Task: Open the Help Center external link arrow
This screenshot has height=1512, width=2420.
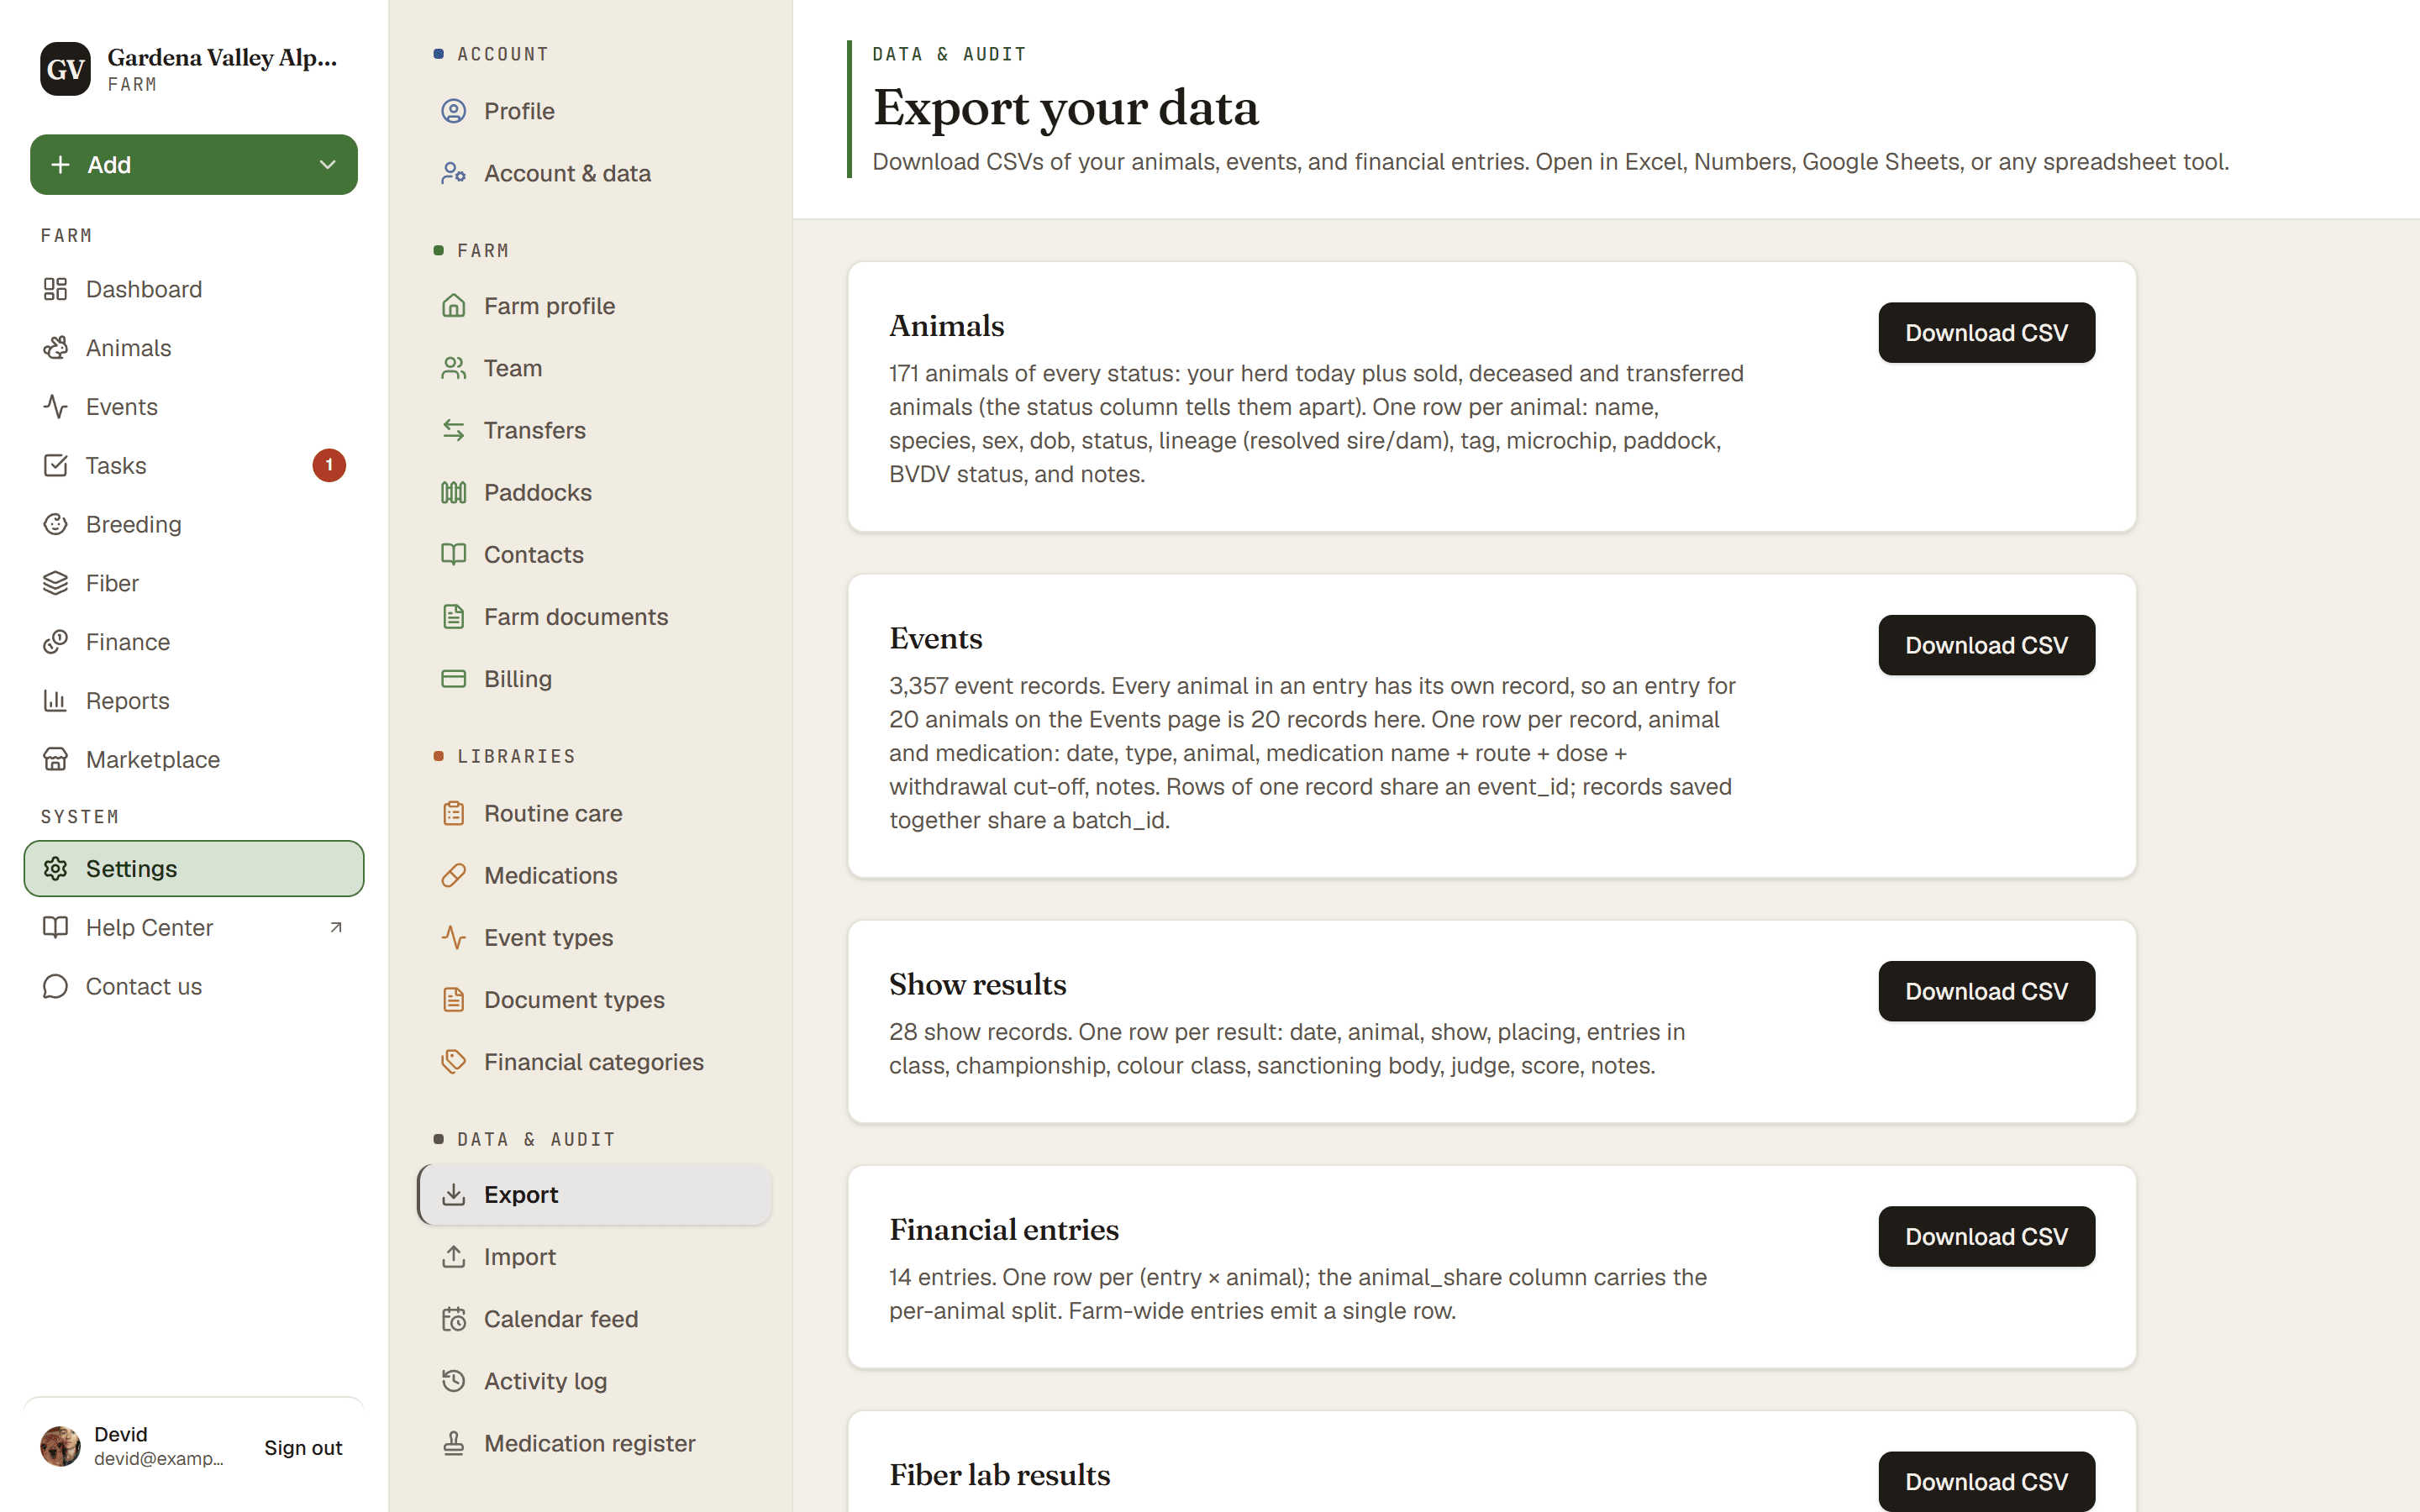Action: (x=336, y=928)
